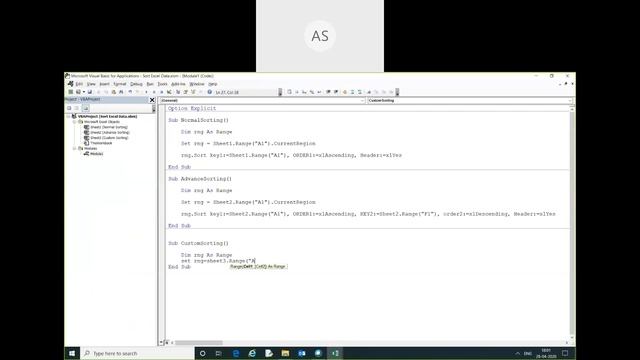The height and width of the screenshot is (360, 640).
Task: Save the workbook using the toolbar Save icon
Action: pyautogui.click(x=90, y=92)
